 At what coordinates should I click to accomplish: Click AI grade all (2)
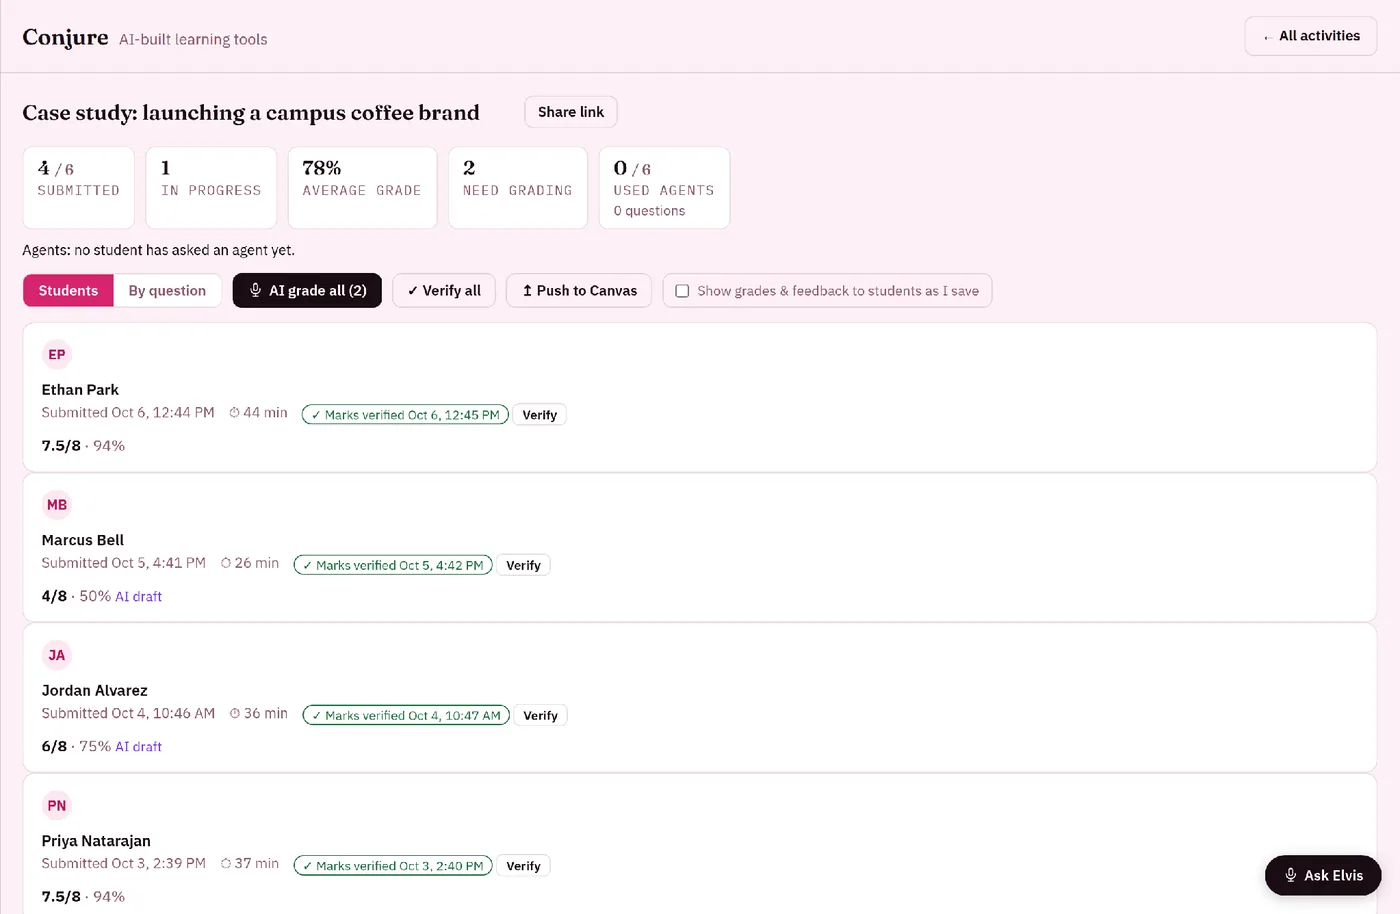[x=307, y=291]
